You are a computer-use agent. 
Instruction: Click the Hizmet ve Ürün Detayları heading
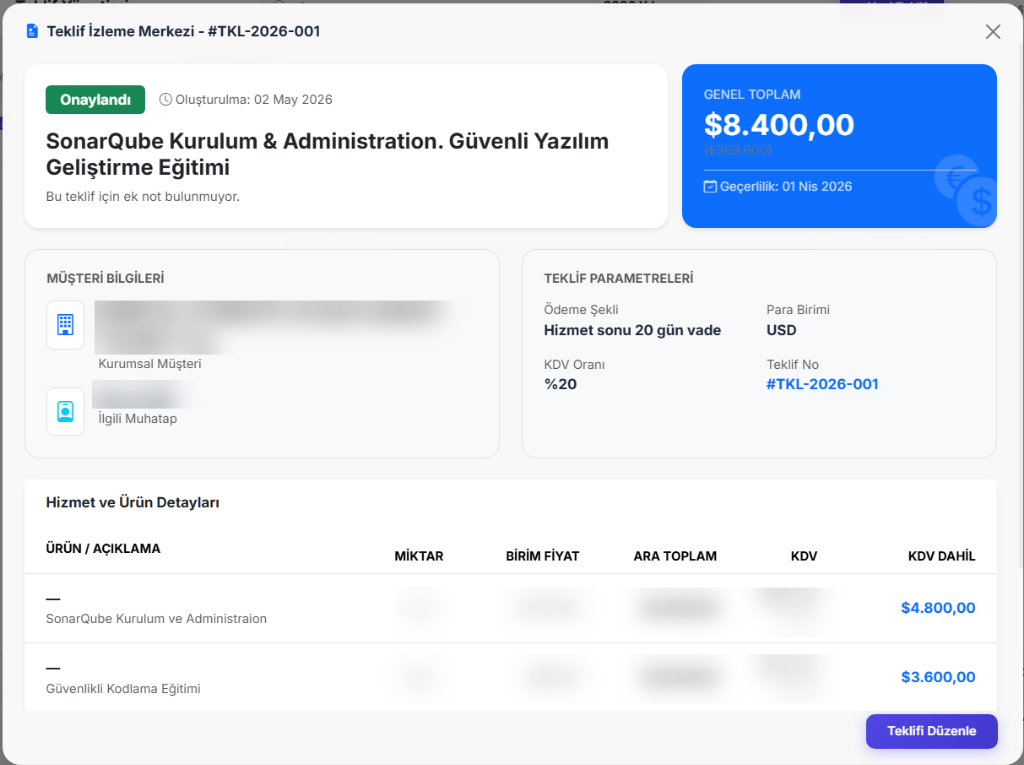(133, 502)
